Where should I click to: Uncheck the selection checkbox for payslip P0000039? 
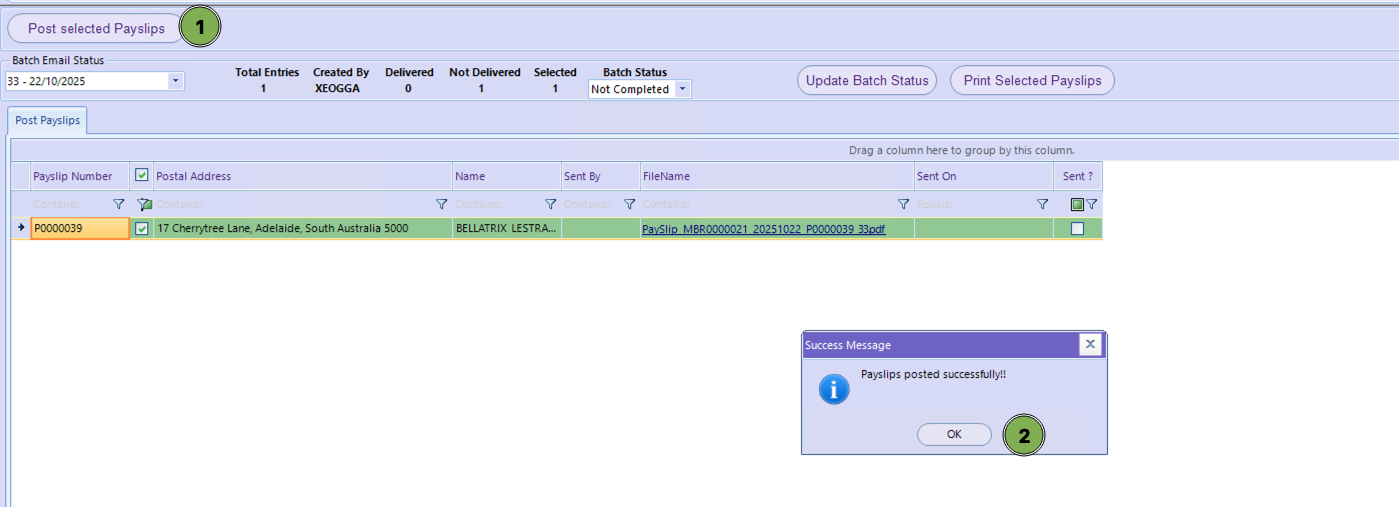coord(142,229)
